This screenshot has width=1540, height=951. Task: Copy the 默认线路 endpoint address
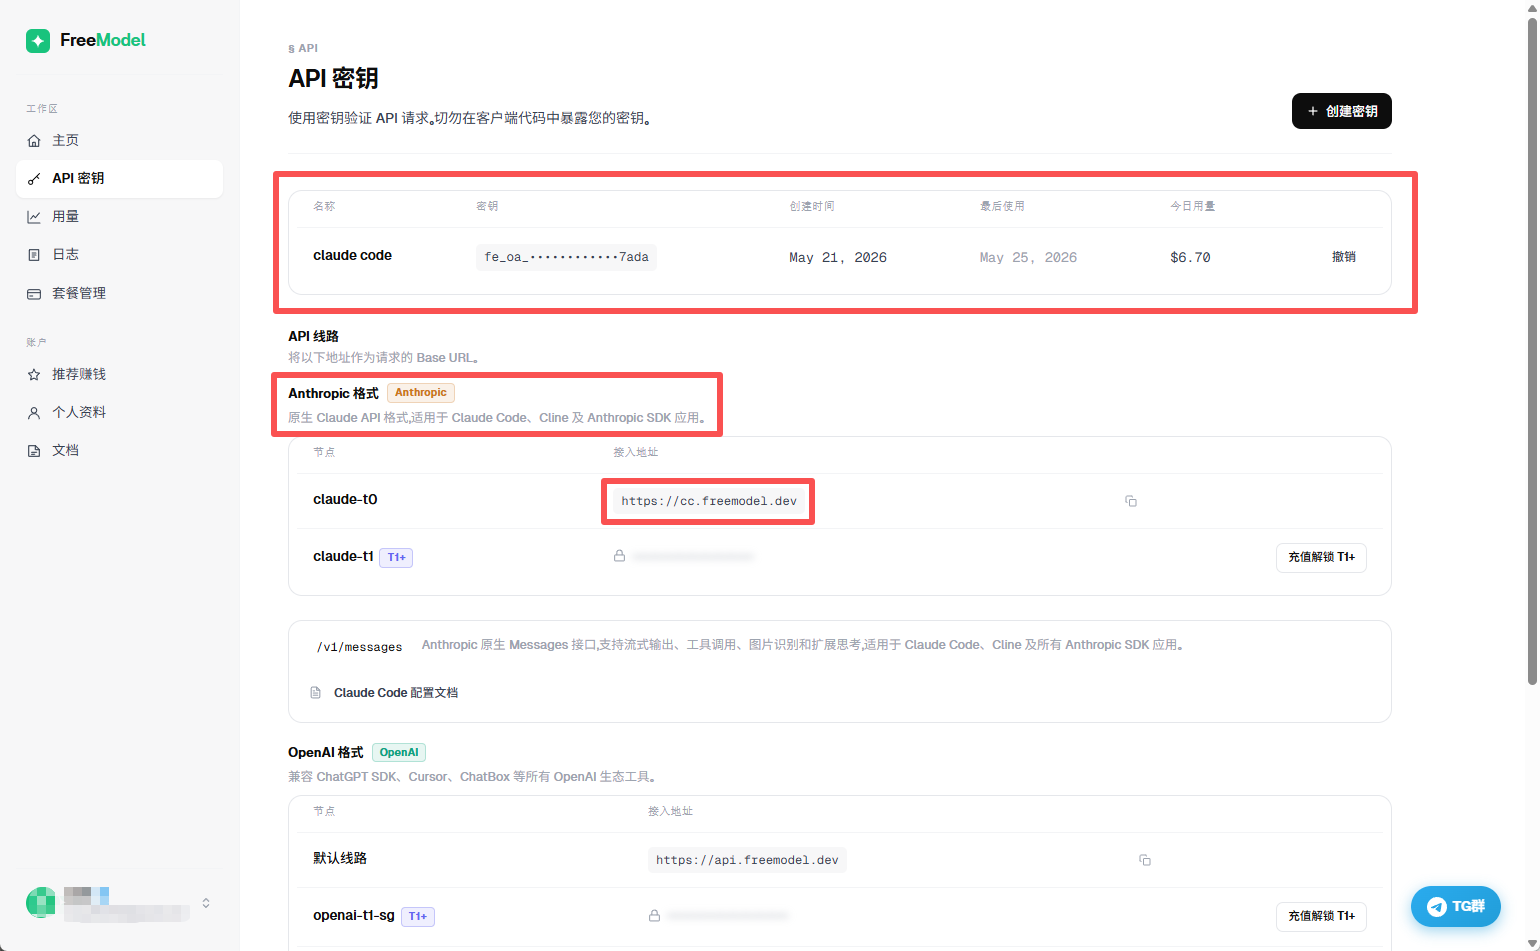[x=1145, y=860]
